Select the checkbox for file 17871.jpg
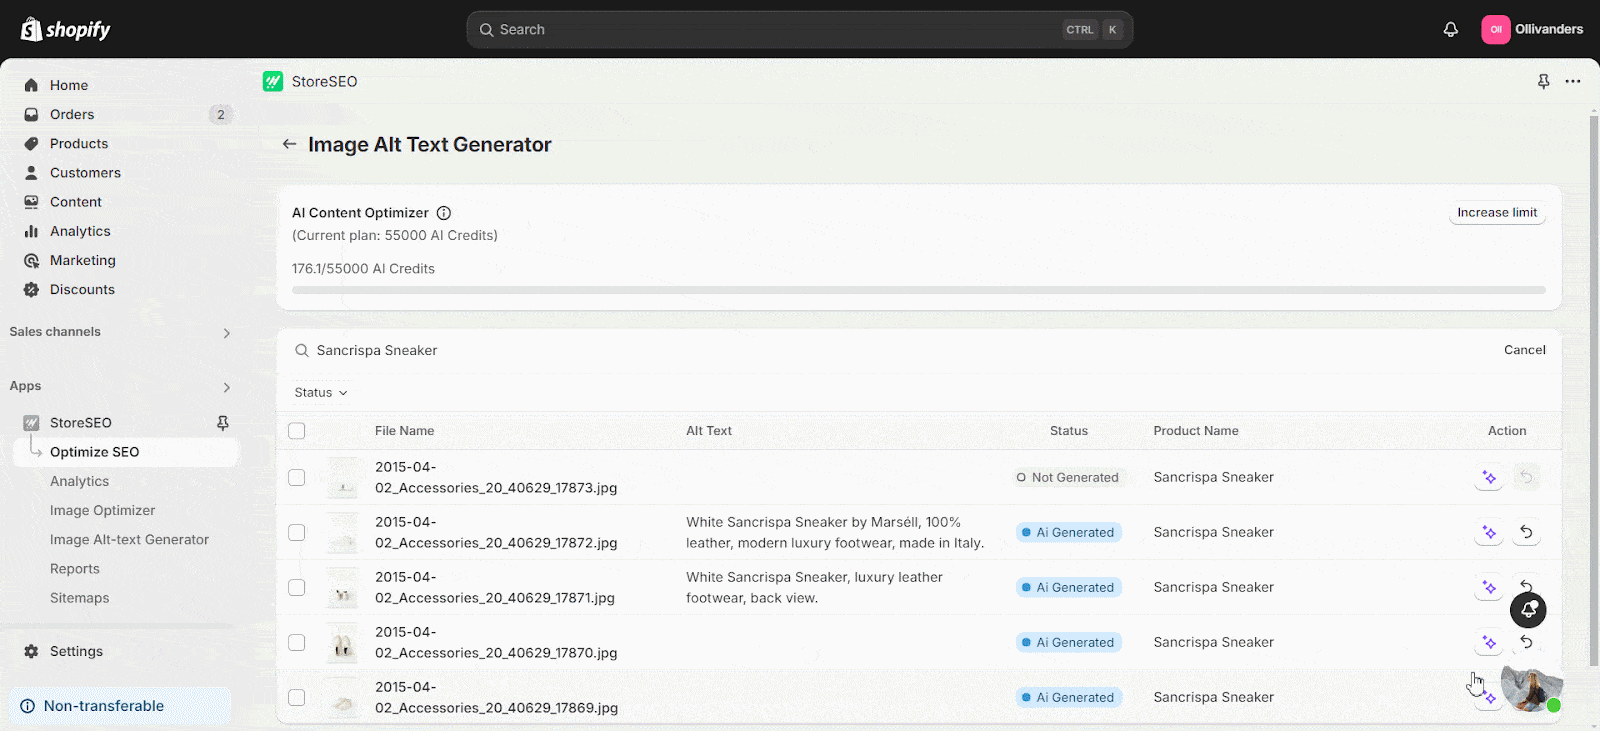Screen dimensions: 1600x731 coord(297,588)
